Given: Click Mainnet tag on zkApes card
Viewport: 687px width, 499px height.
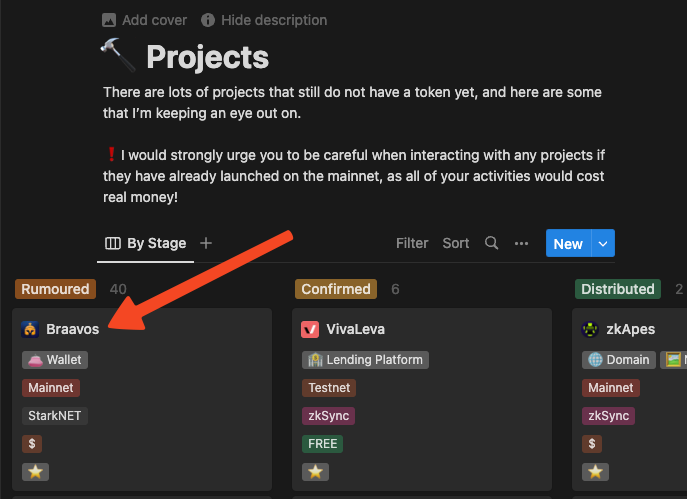Looking at the screenshot, I should (x=611, y=388).
